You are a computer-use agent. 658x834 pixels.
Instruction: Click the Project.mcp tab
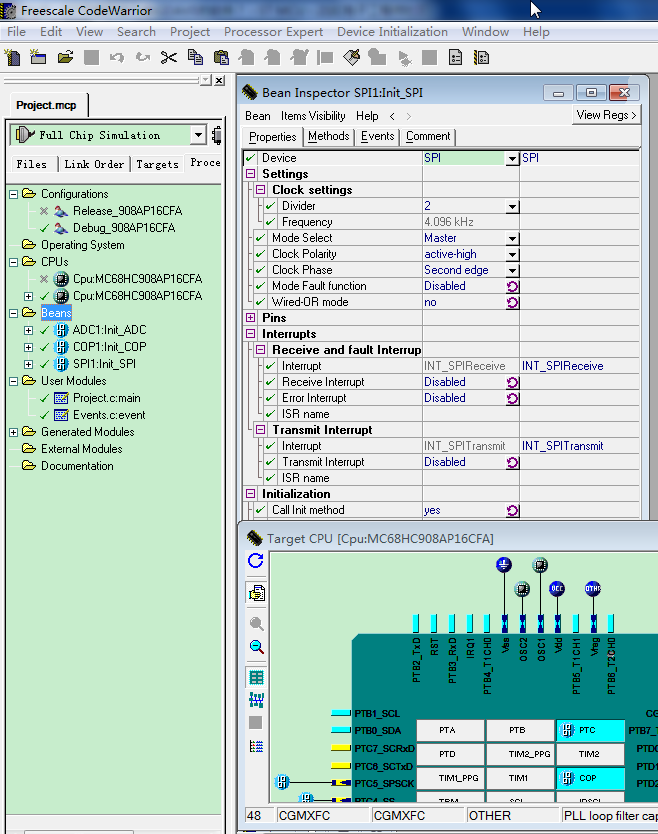46,105
